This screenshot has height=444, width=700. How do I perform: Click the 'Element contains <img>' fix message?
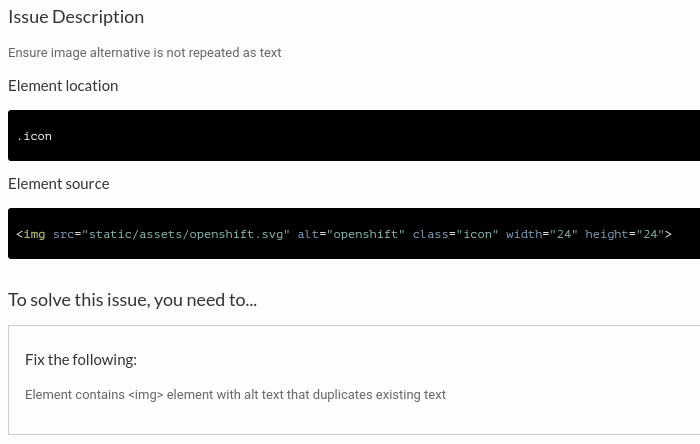235,395
